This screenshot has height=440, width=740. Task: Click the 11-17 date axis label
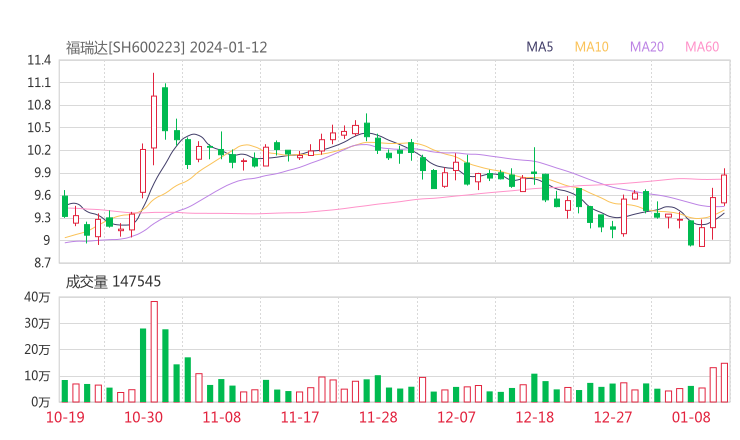point(300,417)
